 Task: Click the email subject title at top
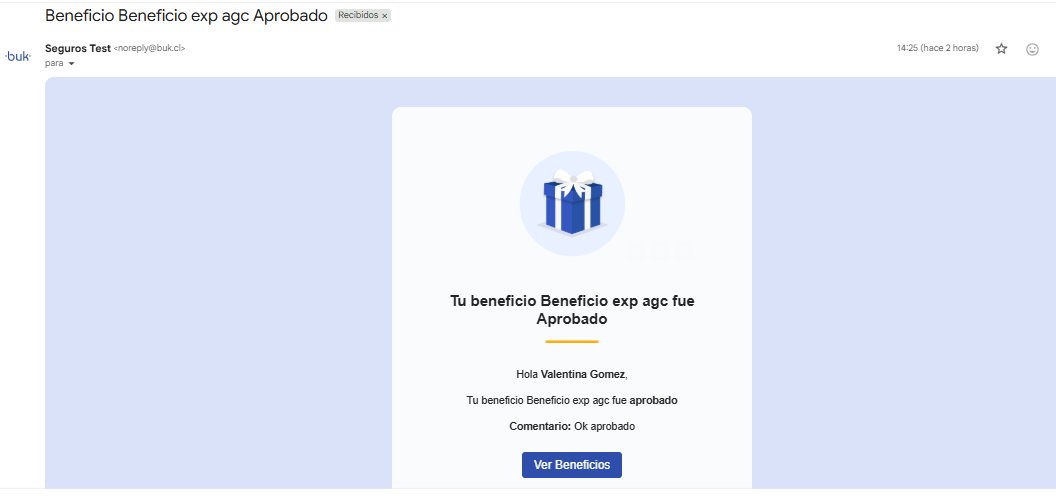(186, 16)
